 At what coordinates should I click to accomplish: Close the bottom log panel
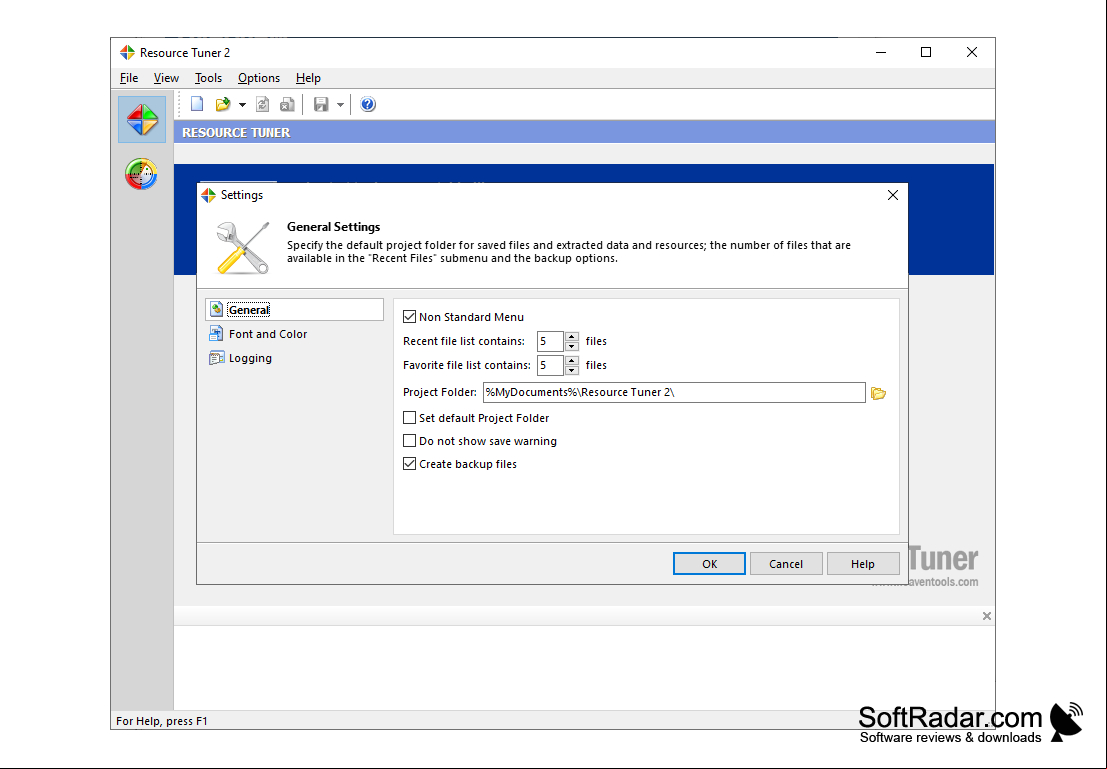tap(986, 616)
